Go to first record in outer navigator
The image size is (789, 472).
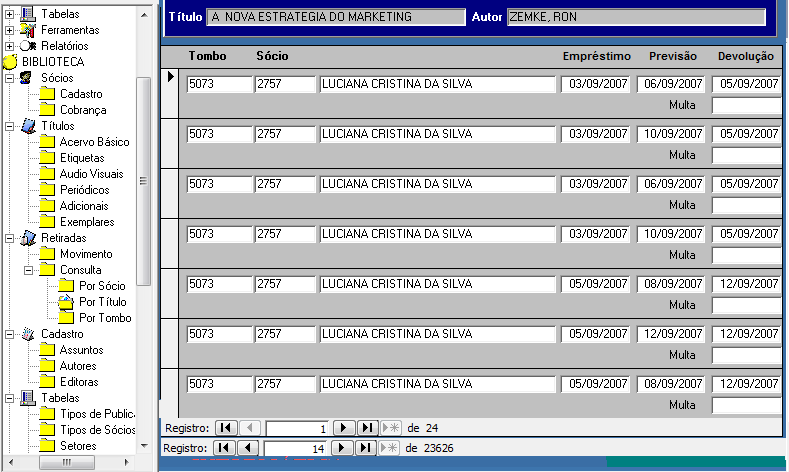(224, 448)
